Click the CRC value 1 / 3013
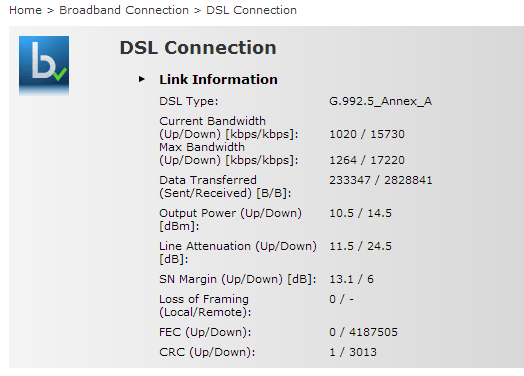Screen dimensions: 524x376 pyautogui.click(x=353, y=352)
